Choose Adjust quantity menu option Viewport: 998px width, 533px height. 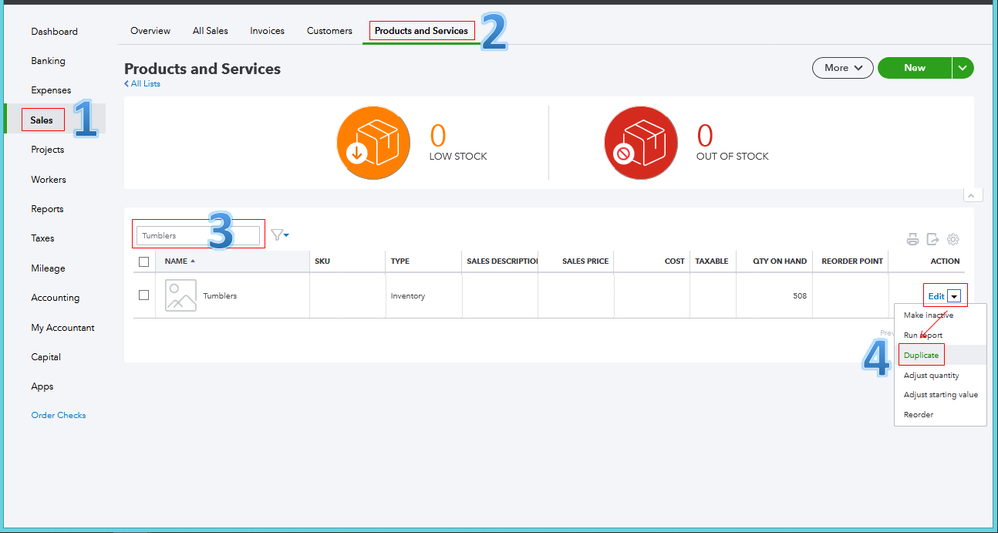pos(931,375)
